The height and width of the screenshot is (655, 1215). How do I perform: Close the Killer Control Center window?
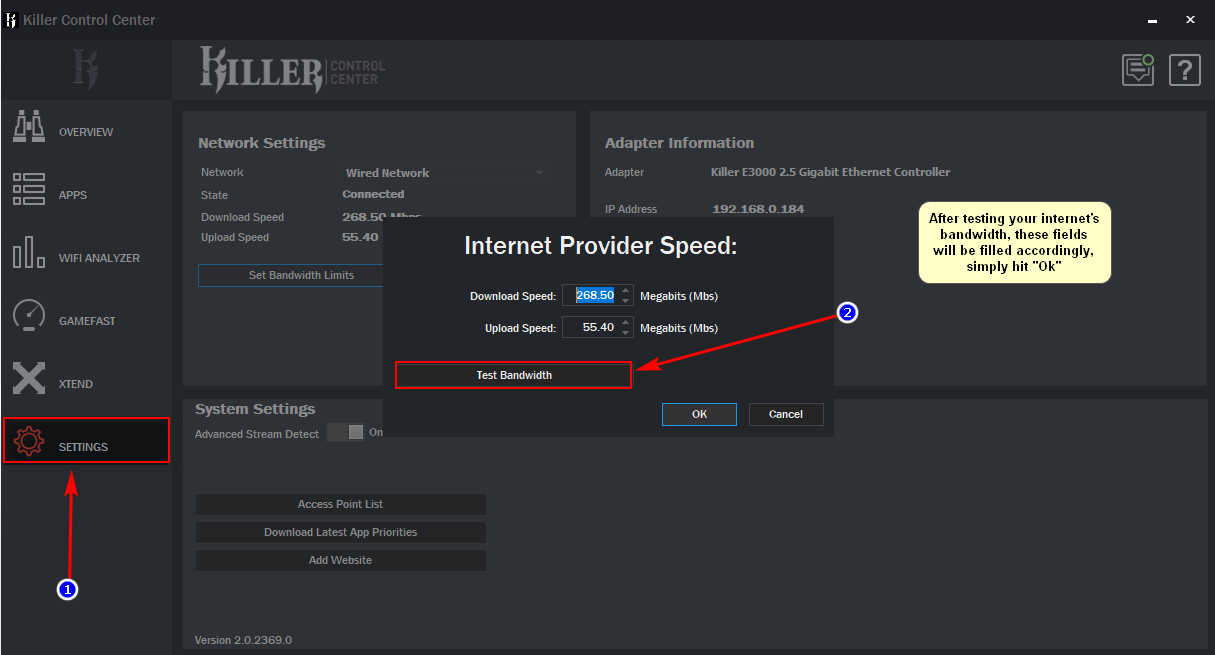point(1190,19)
